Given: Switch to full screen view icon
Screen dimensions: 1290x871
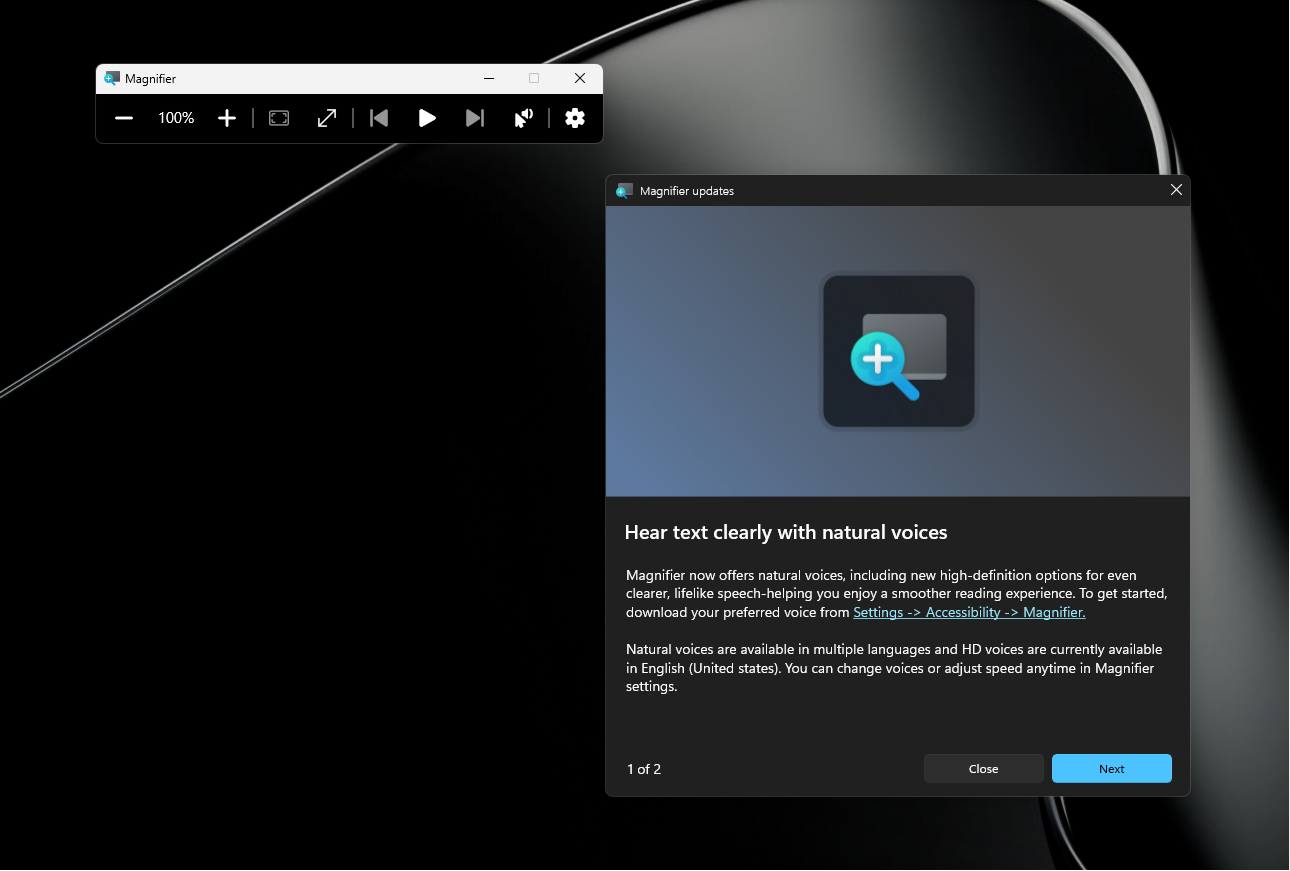Looking at the screenshot, I should (x=279, y=118).
